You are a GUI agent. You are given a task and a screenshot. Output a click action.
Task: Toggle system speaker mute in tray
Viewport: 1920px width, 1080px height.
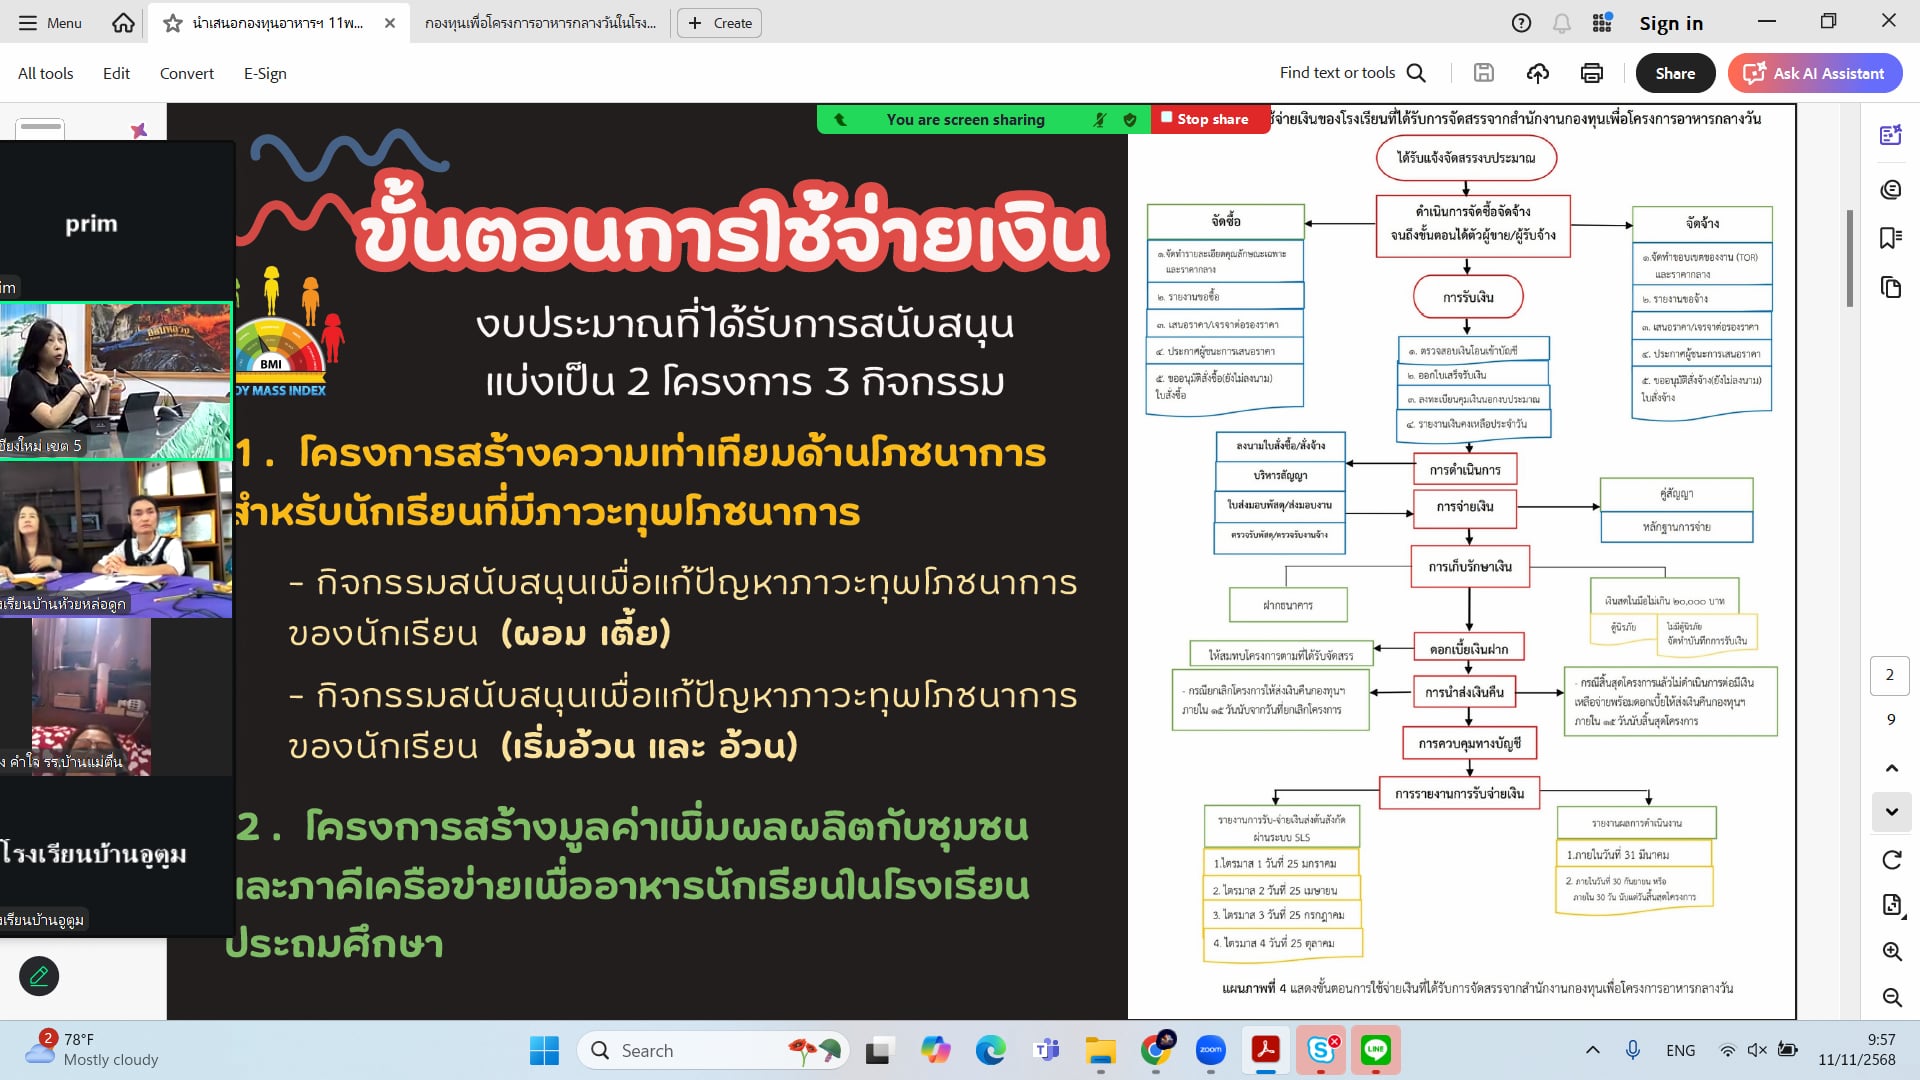(x=1757, y=1050)
